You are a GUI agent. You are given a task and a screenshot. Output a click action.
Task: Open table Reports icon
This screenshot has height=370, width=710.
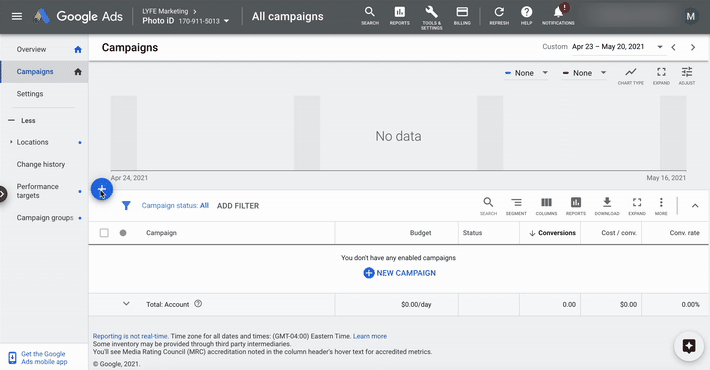click(x=576, y=206)
